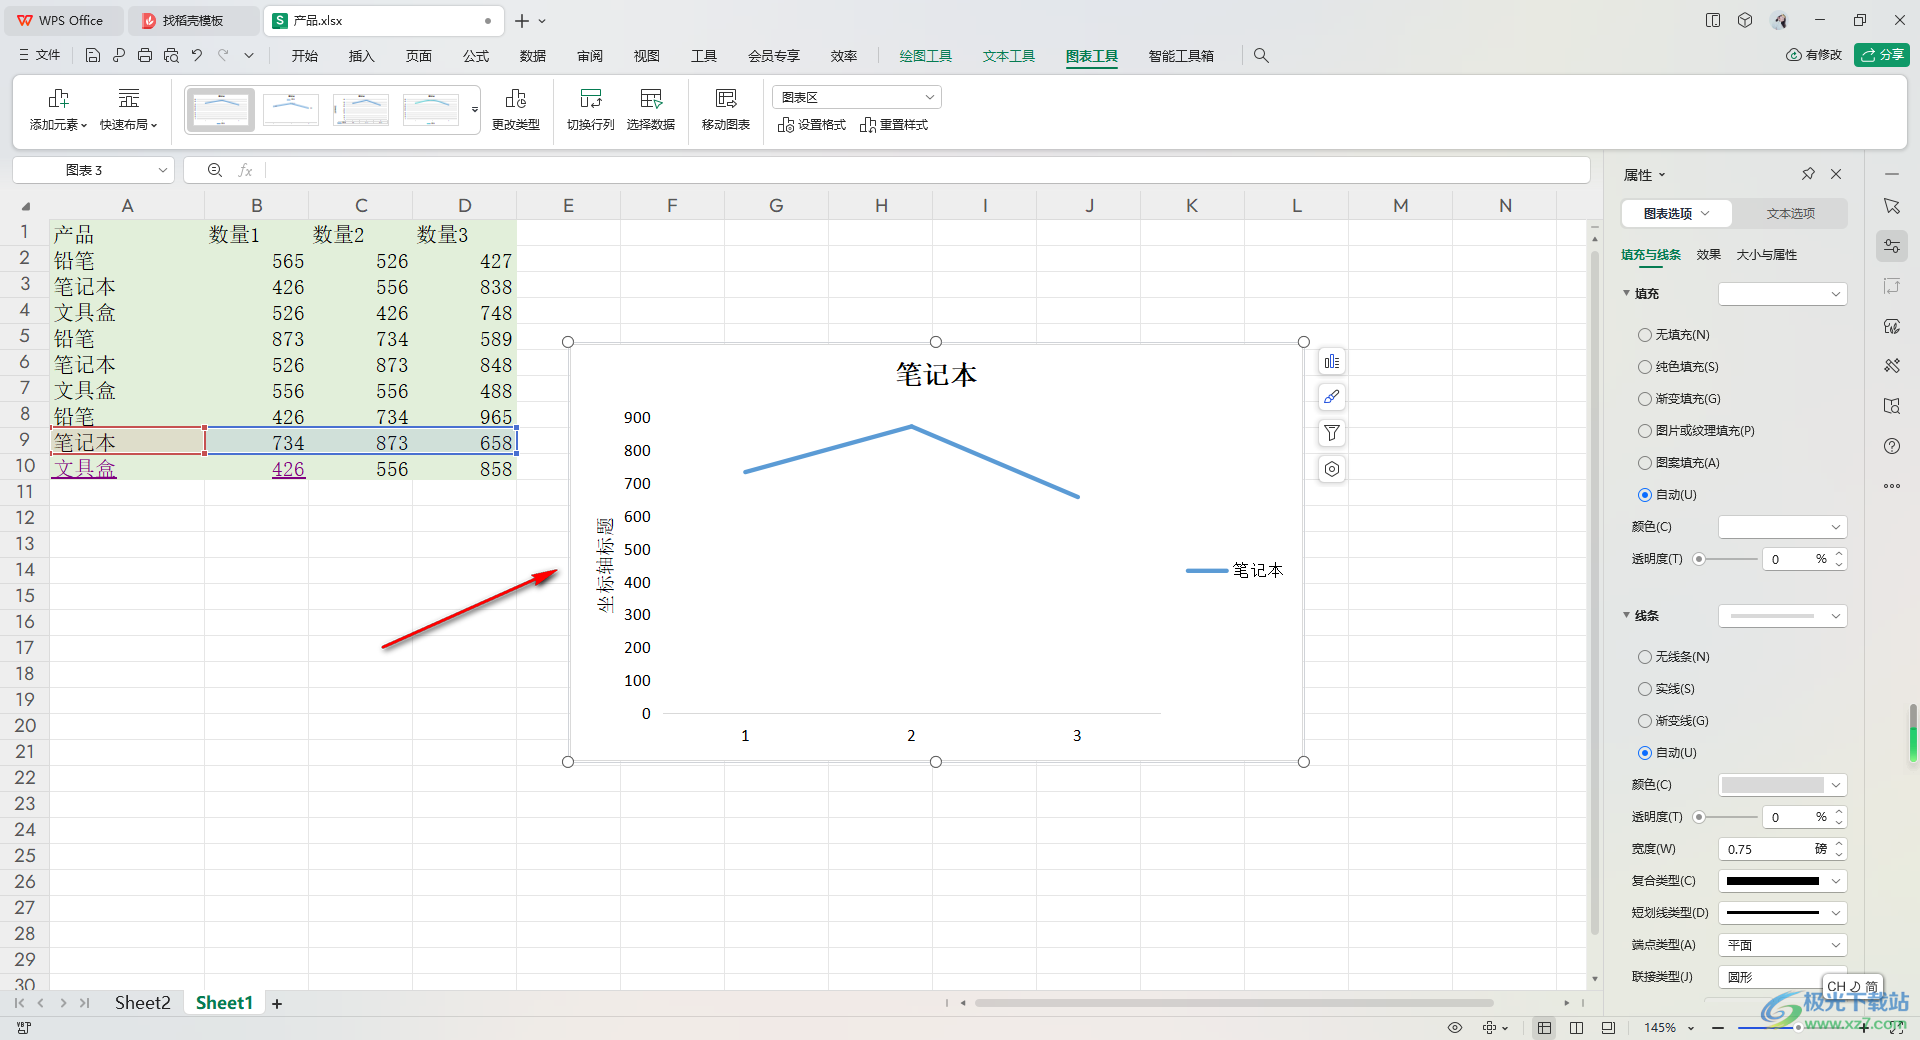This screenshot has width=1920, height=1040.
Task: Open cap type (端点类型) dropdown
Action: coord(1782,945)
